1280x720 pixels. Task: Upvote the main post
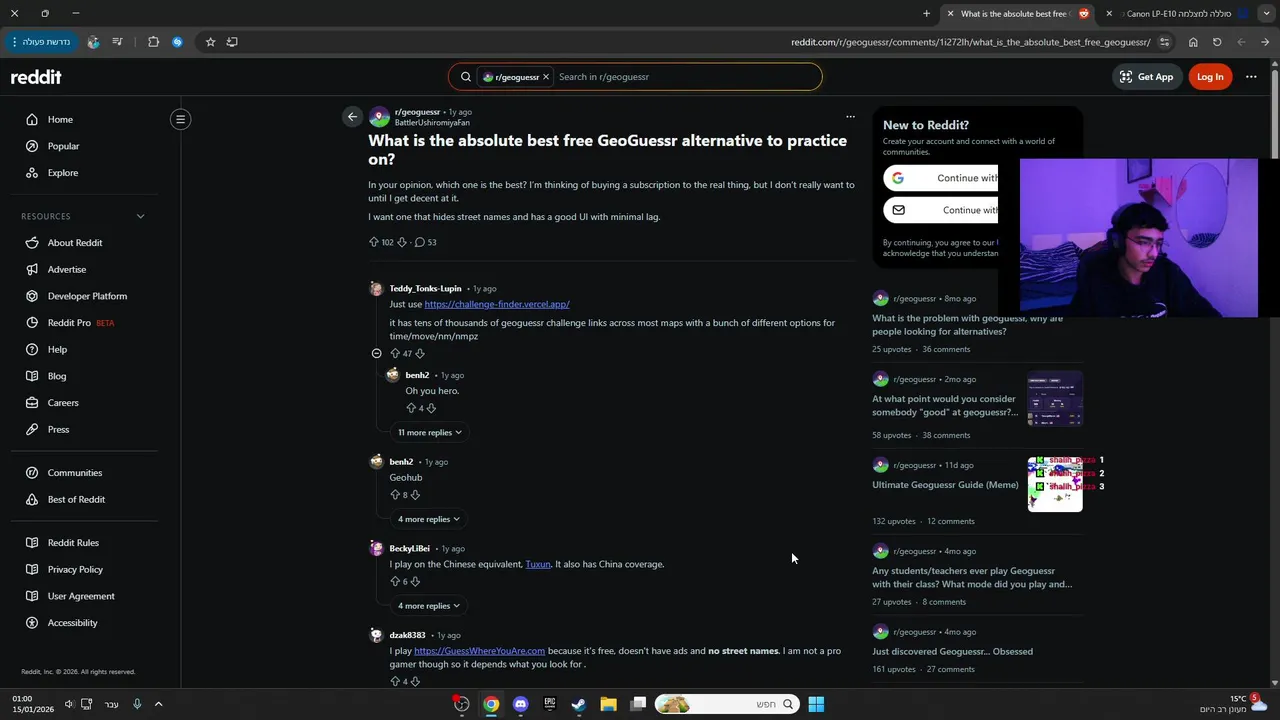374,242
